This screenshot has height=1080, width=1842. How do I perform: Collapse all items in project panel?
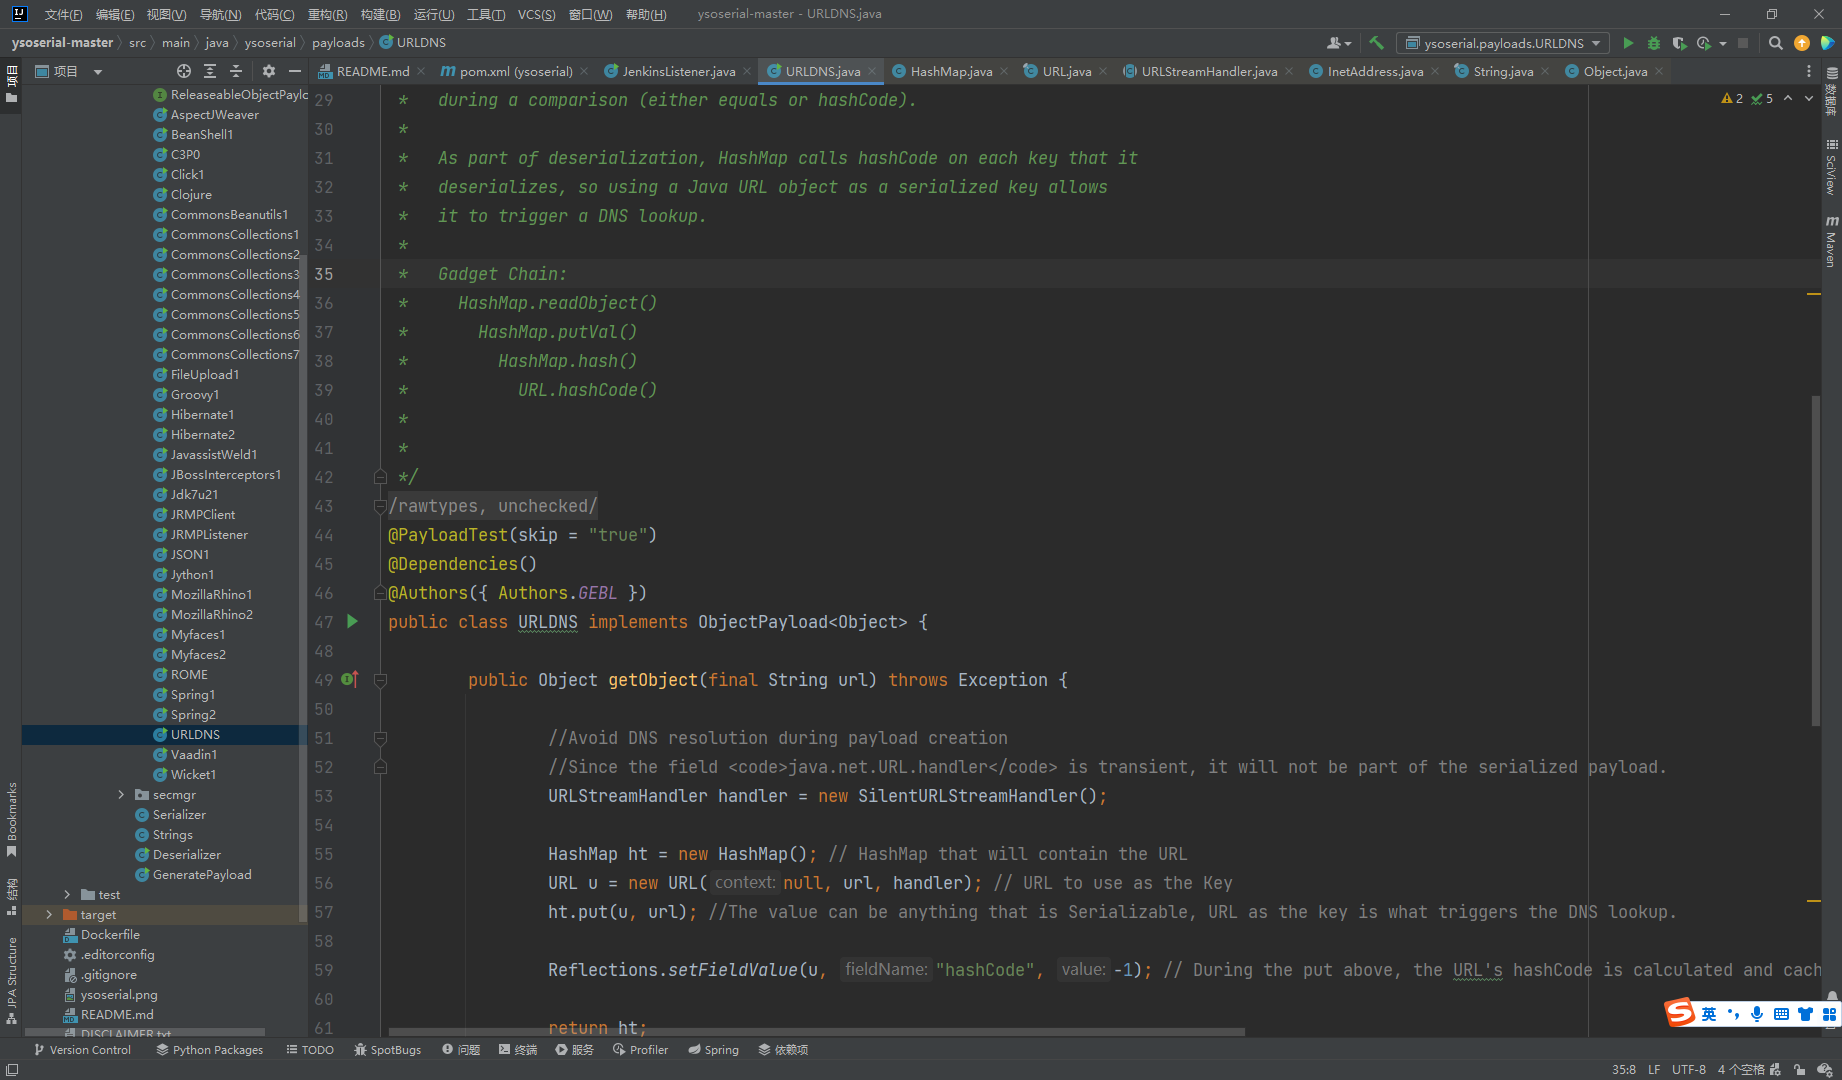[x=236, y=71]
